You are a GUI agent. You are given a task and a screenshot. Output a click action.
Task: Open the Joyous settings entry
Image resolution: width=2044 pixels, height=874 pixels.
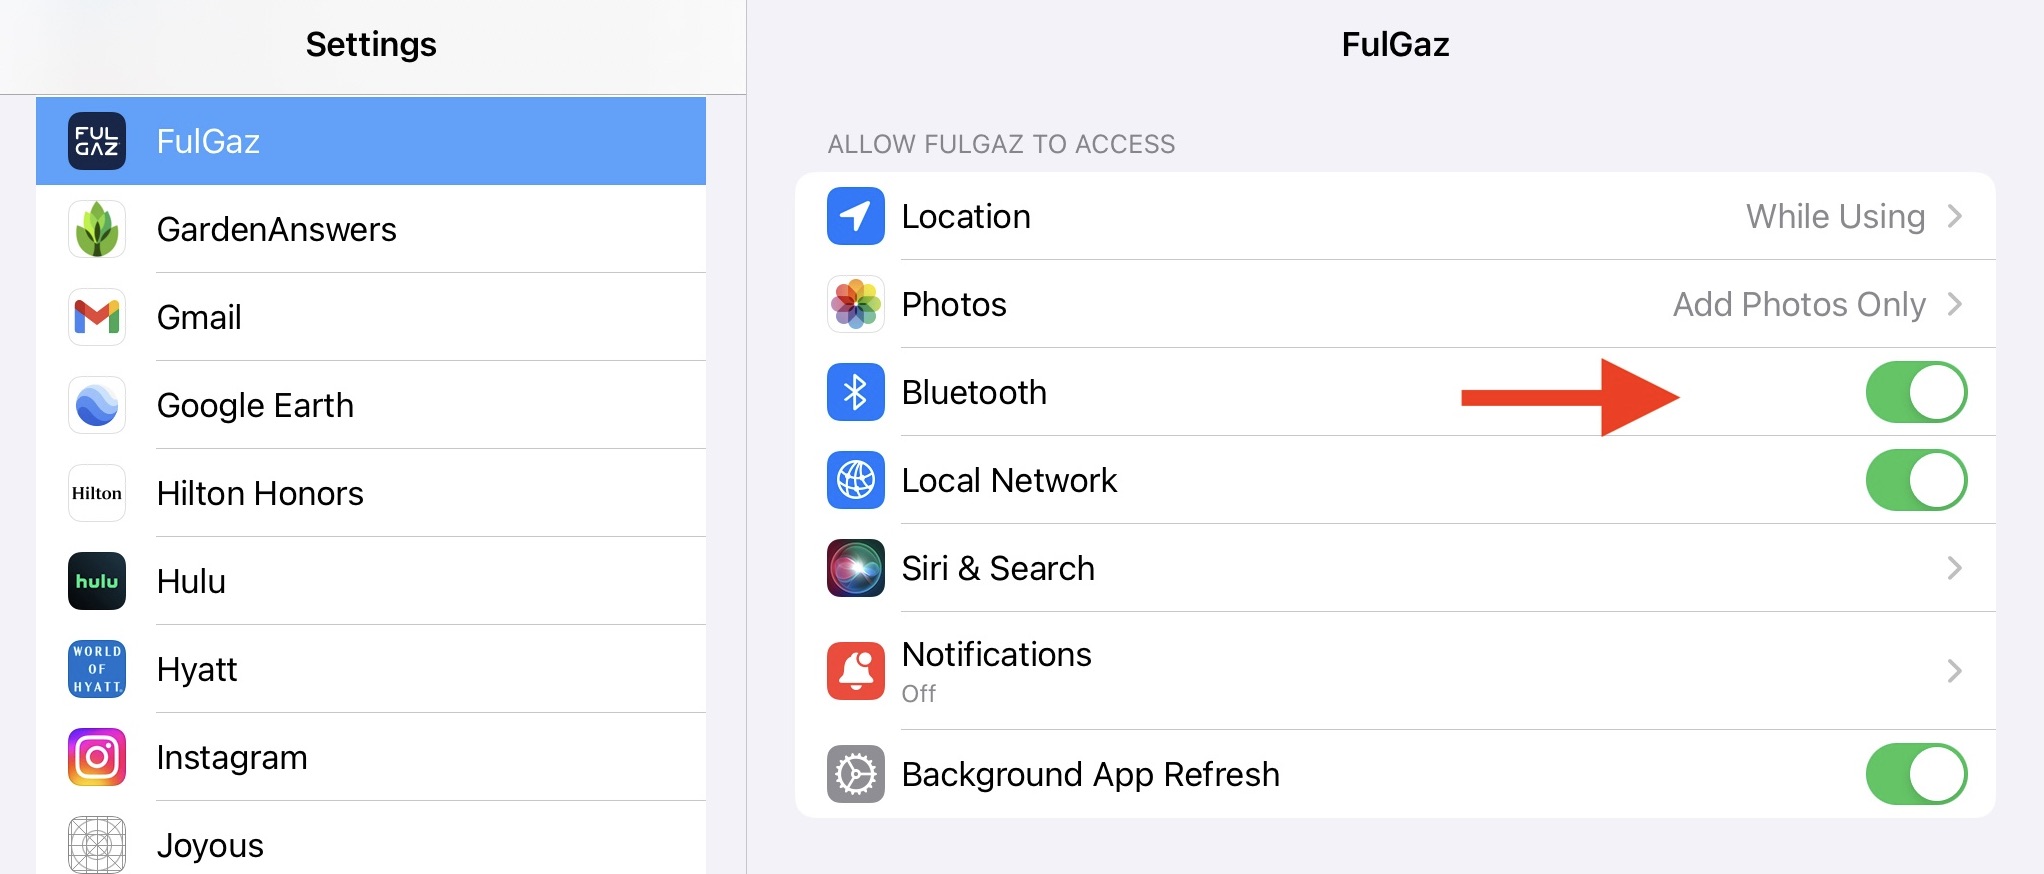[210, 845]
